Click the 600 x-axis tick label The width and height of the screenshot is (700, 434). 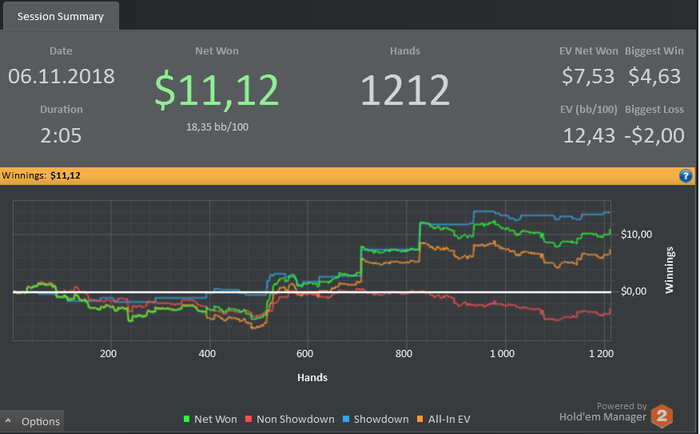coord(305,354)
